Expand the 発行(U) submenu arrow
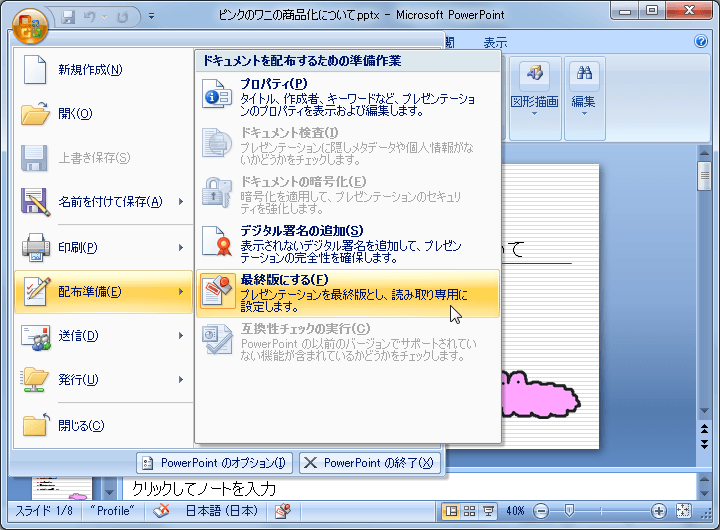Image resolution: width=720 pixels, height=530 pixels. click(181, 380)
